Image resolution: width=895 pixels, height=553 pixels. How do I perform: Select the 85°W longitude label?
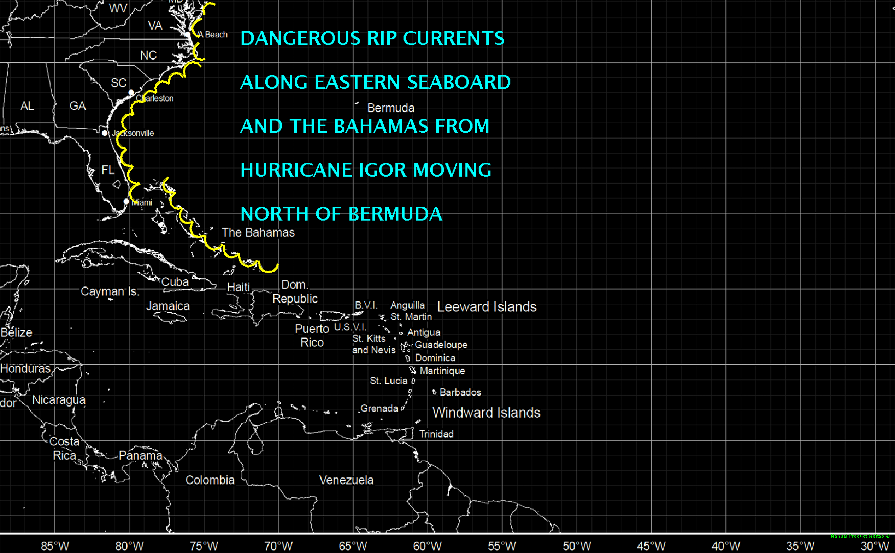[x=55, y=546]
